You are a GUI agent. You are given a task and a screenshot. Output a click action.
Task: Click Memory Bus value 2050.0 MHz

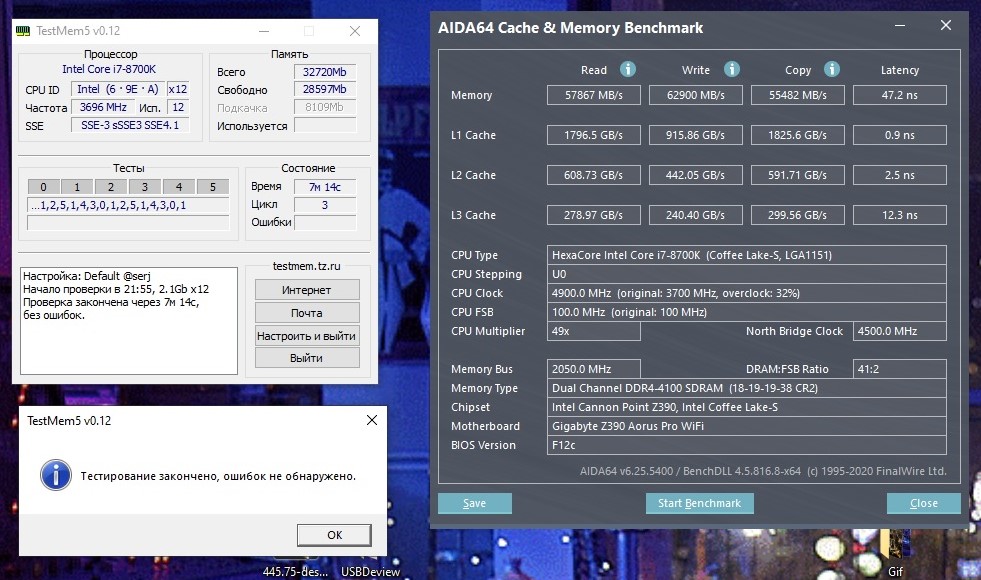[594, 369]
